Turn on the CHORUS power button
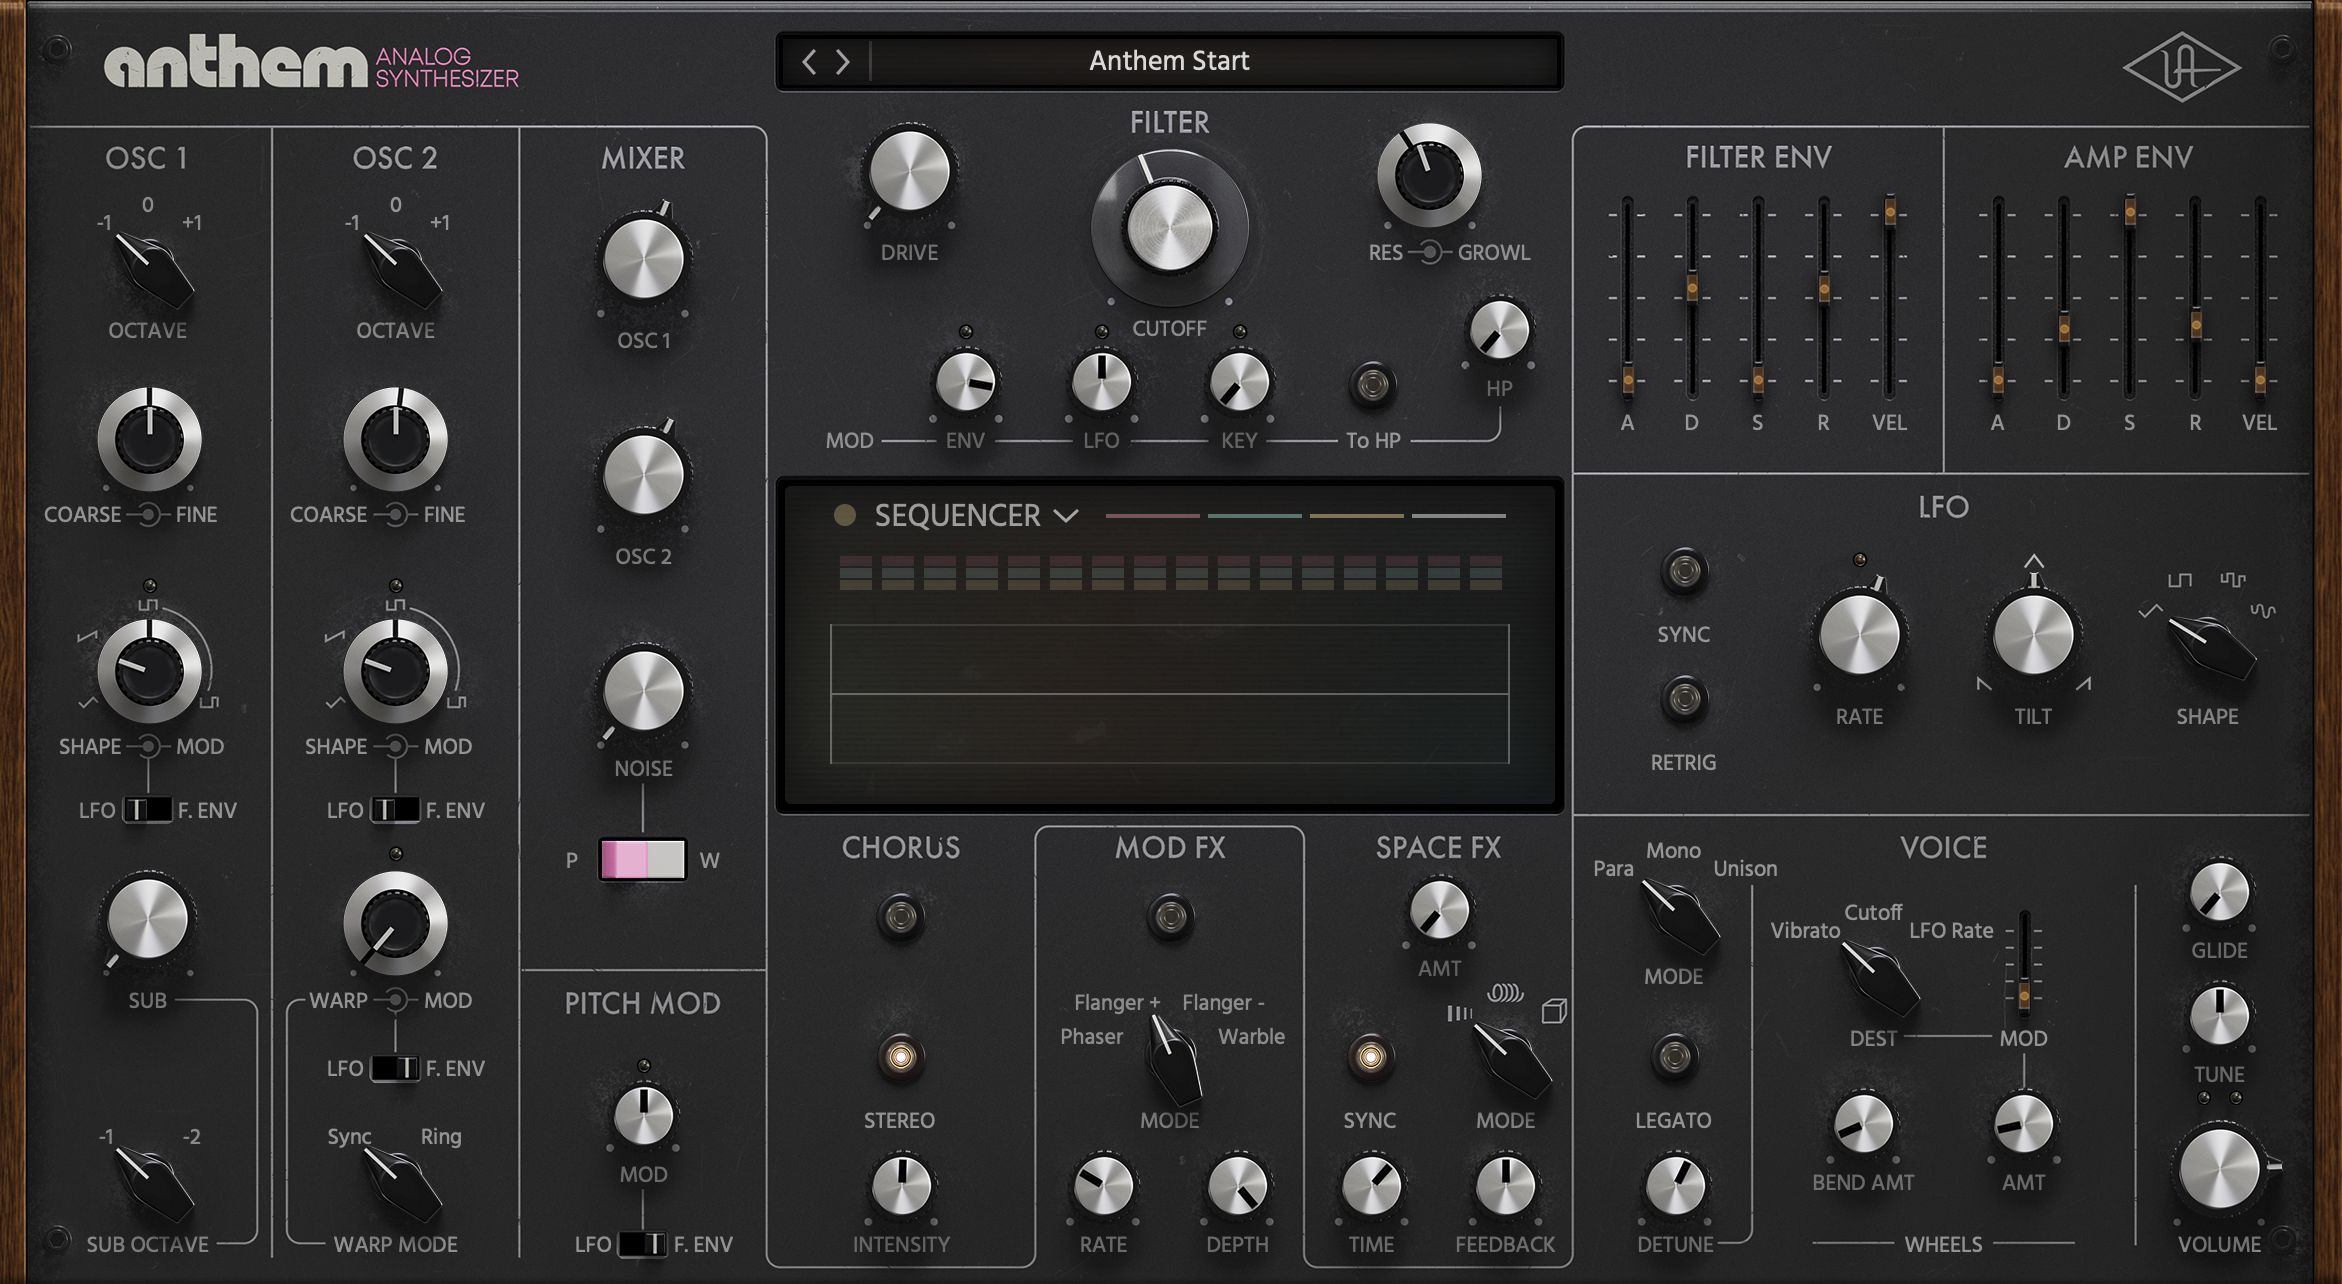Image resolution: width=2342 pixels, height=1284 pixels. coord(900,916)
